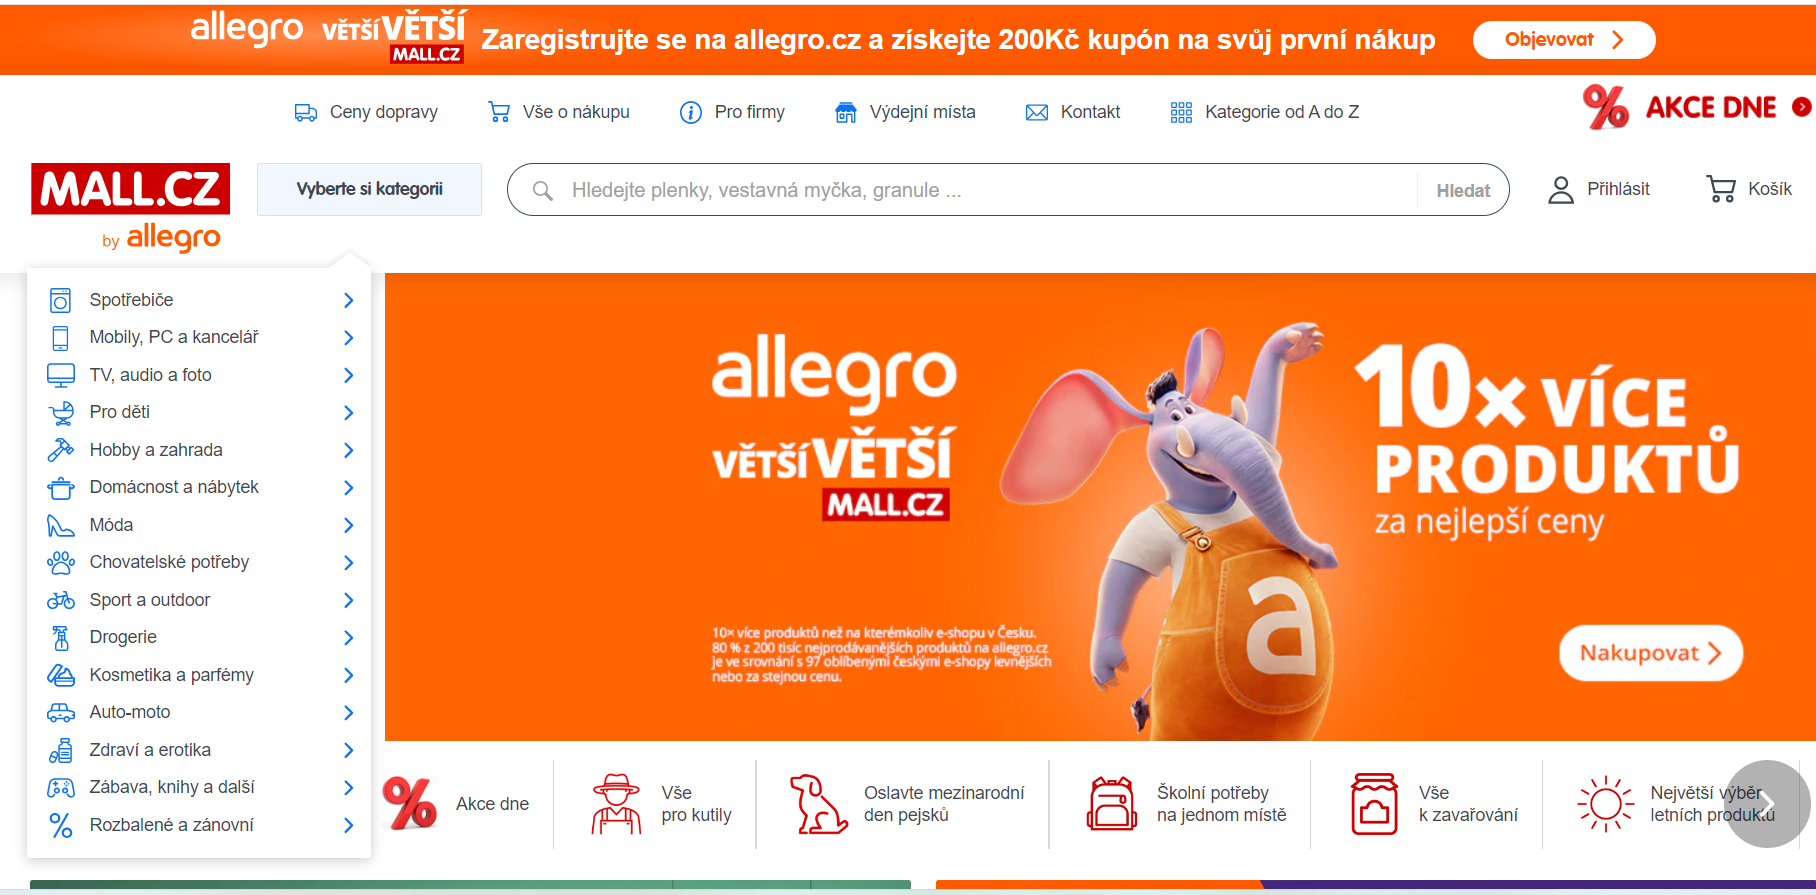Click the Nakupovat button on the banner
Viewport: 1816px width, 895px height.
[x=1651, y=653]
